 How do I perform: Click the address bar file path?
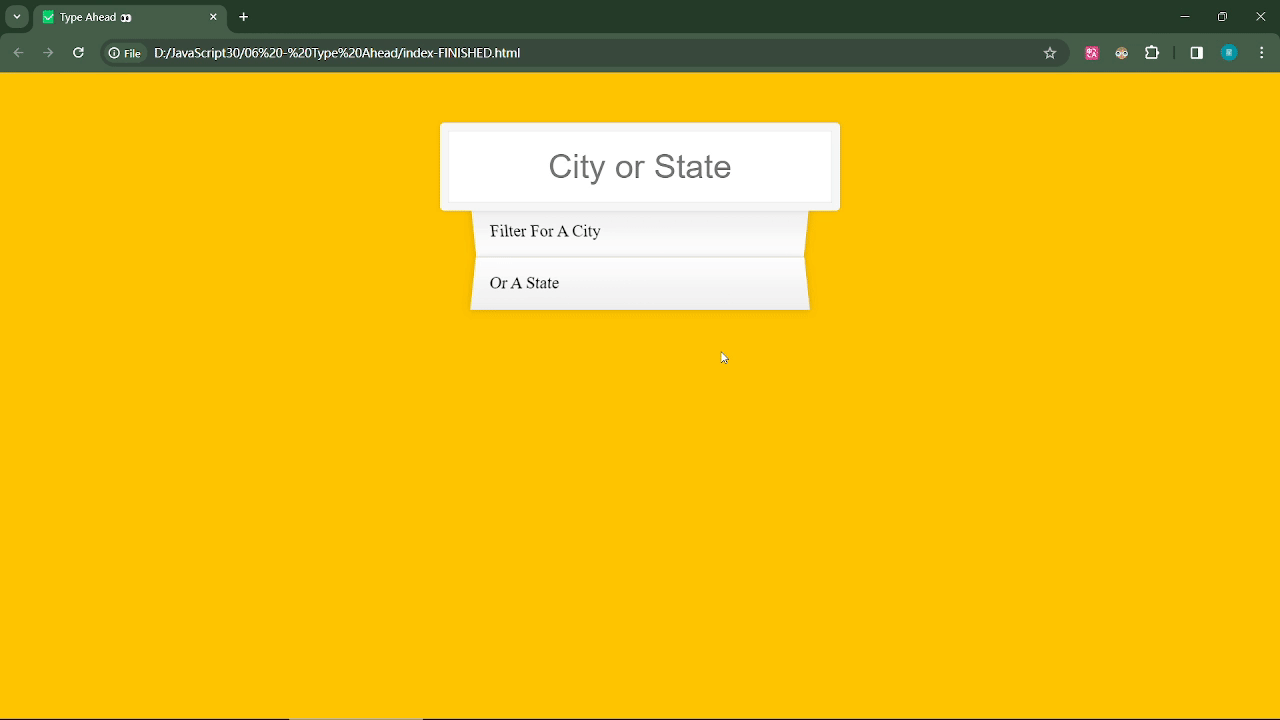click(x=337, y=53)
